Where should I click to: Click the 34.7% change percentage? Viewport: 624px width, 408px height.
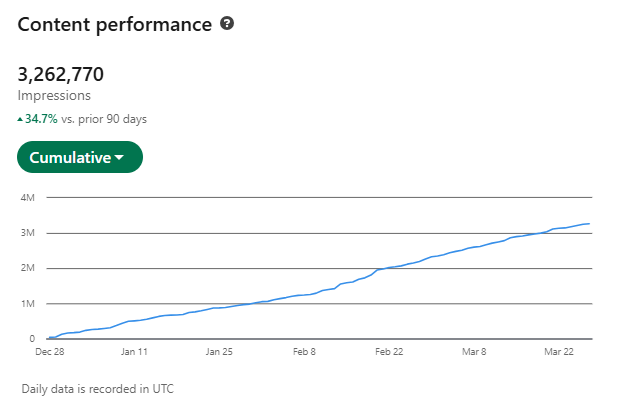click(x=41, y=119)
